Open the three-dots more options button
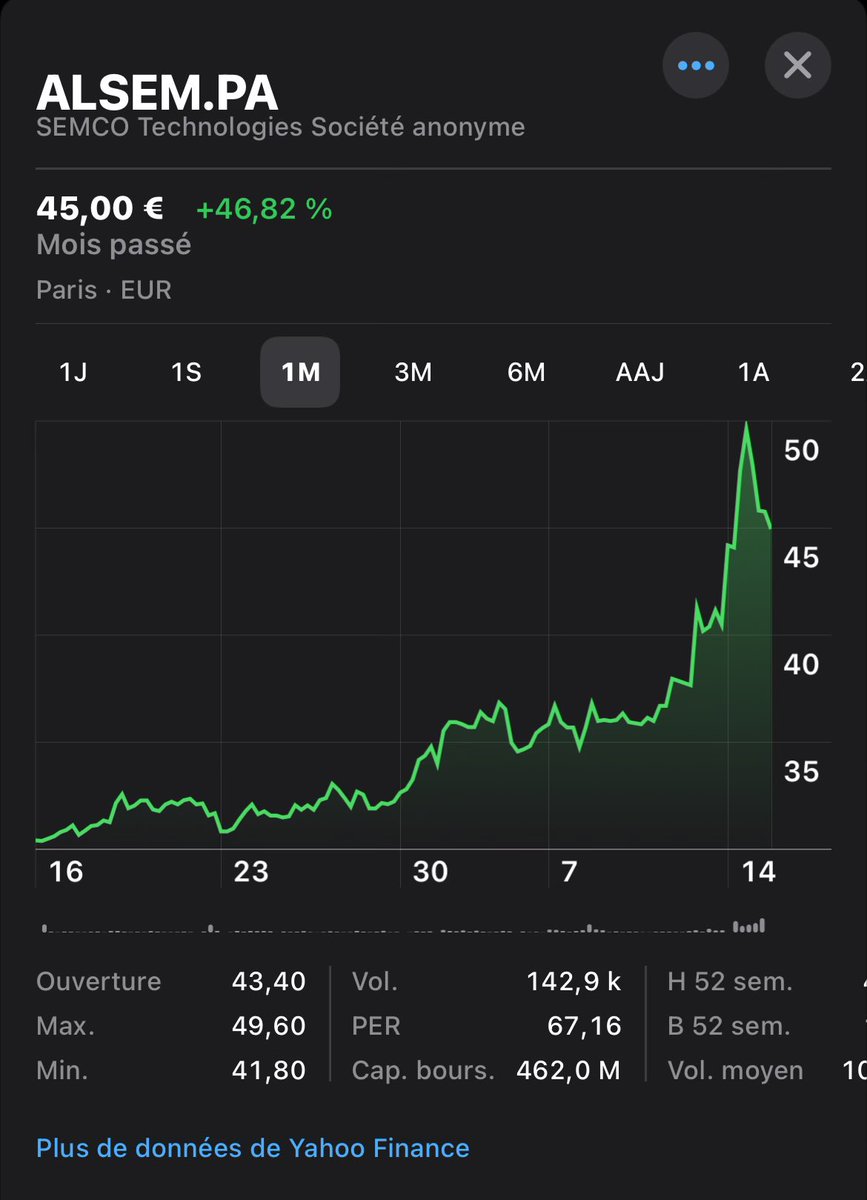This screenshot has height=1200, width=867. 695,66
